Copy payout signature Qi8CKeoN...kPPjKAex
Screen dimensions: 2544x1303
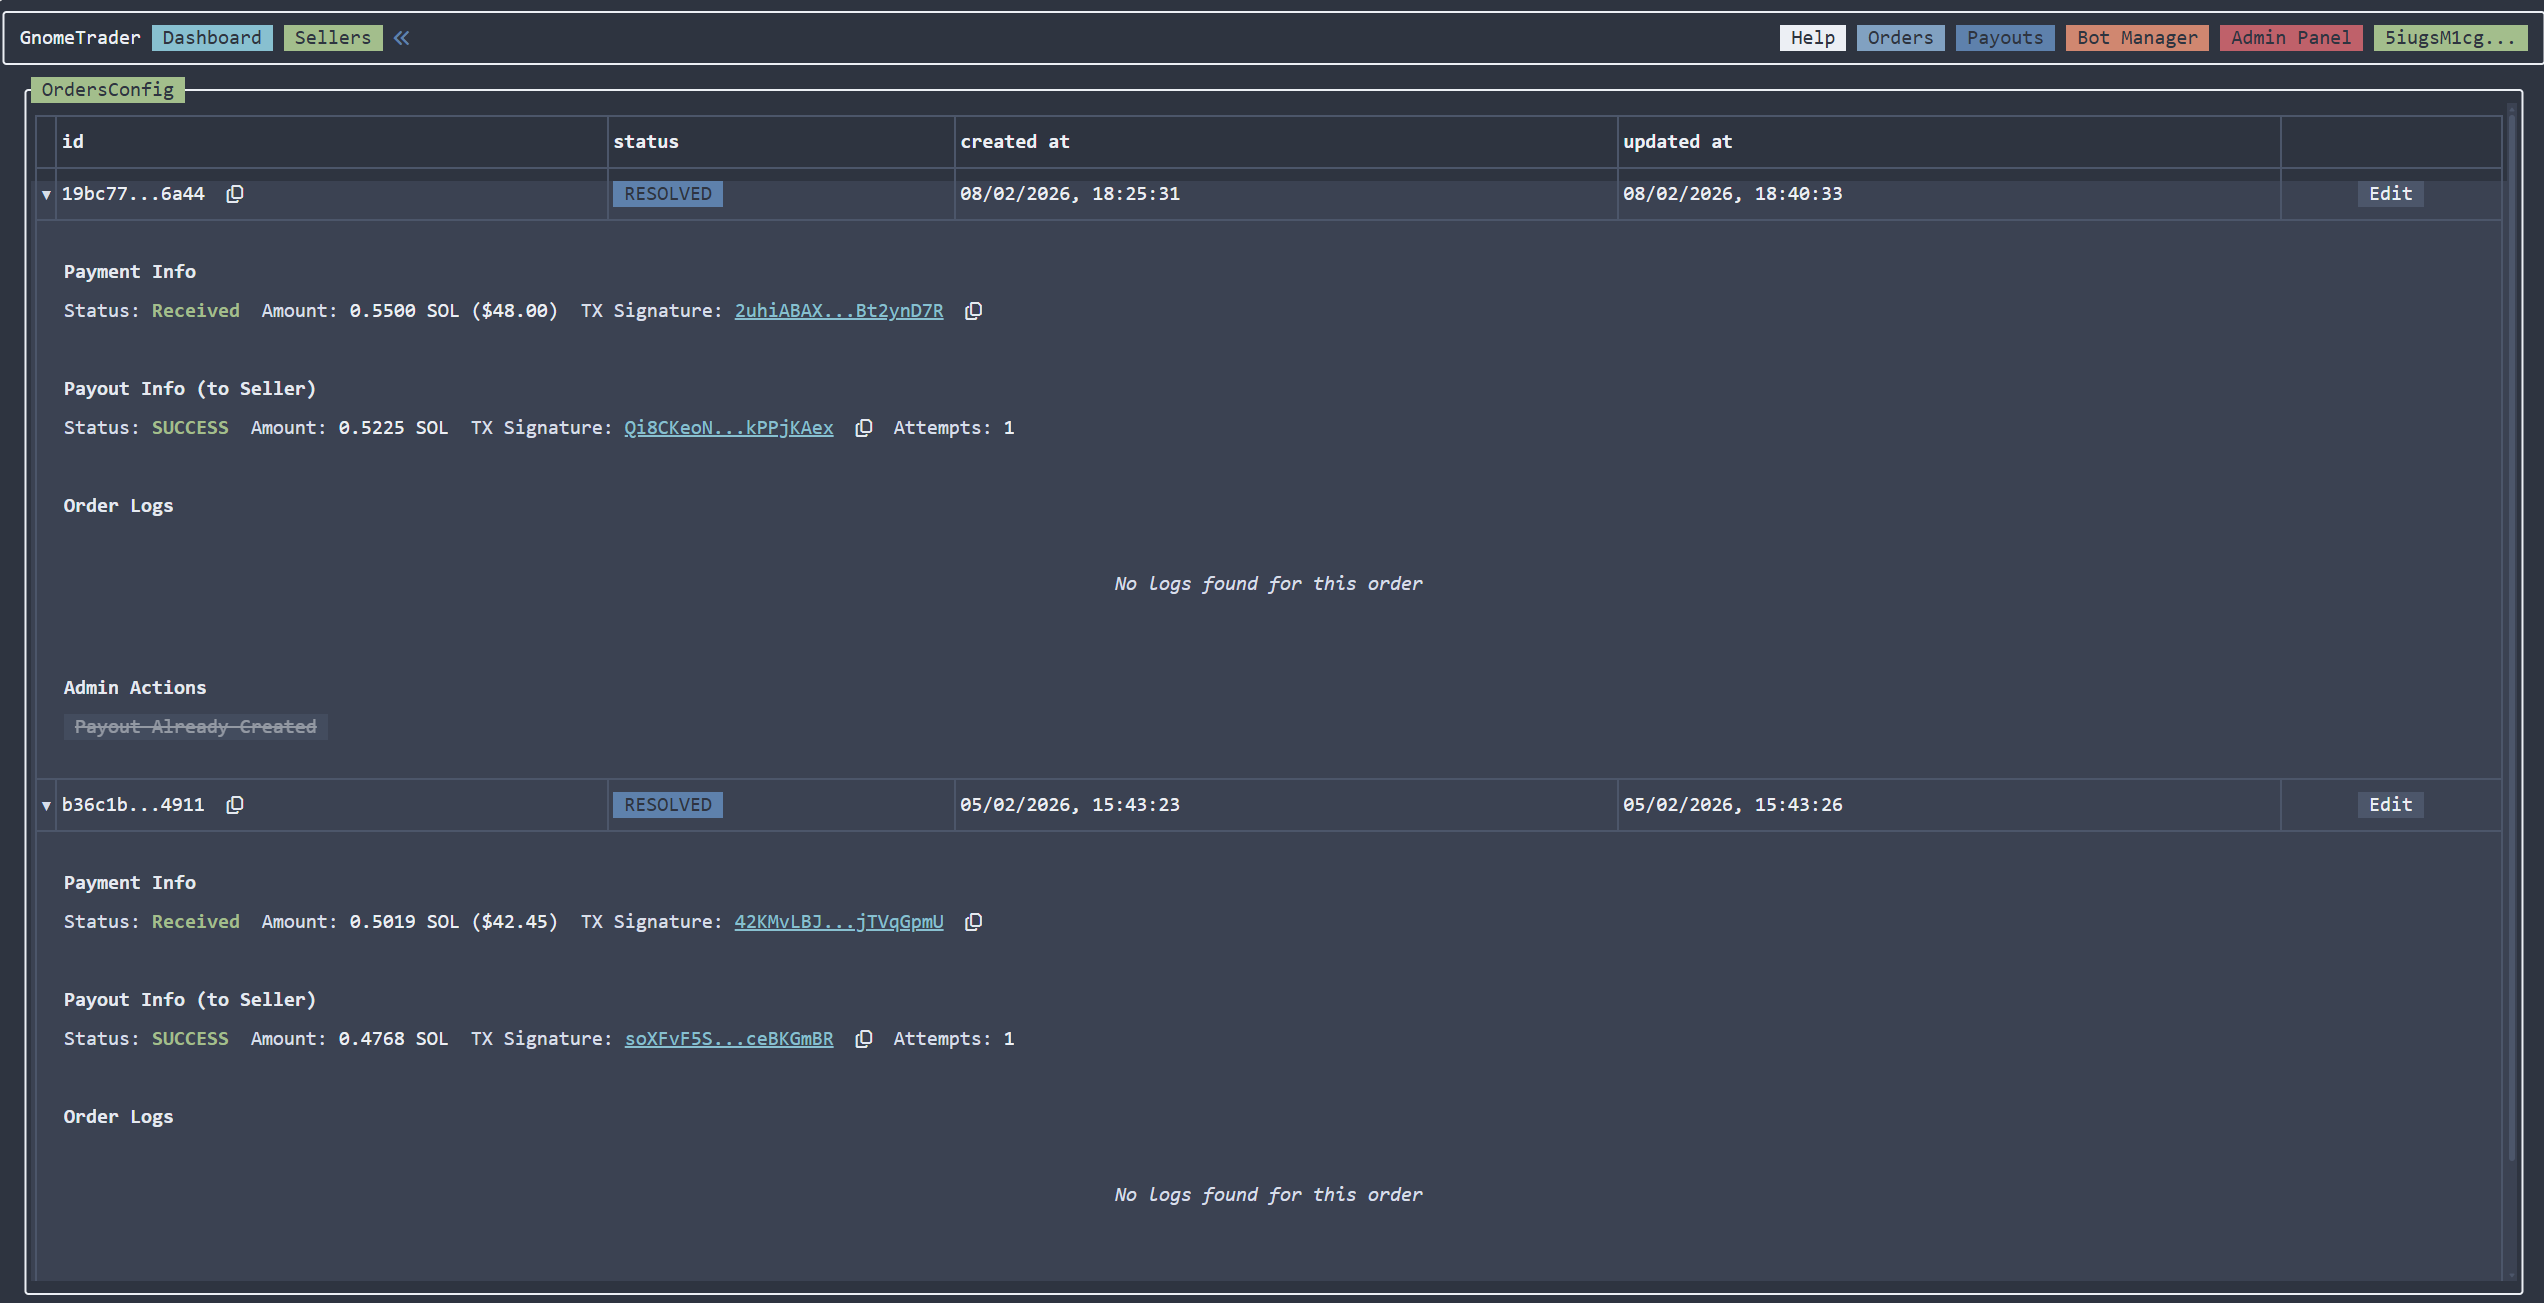tap(863, 428)
